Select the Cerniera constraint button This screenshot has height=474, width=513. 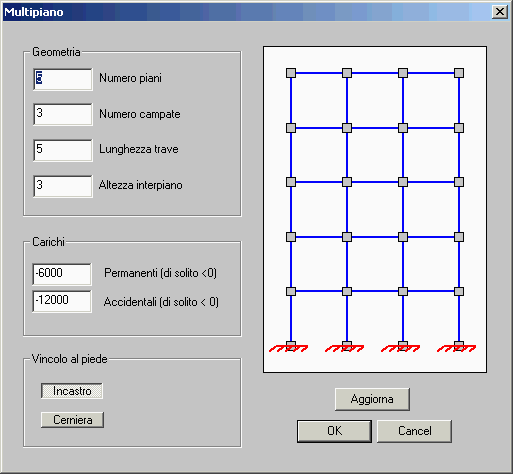pyautogui.click(x=72, y=420)
